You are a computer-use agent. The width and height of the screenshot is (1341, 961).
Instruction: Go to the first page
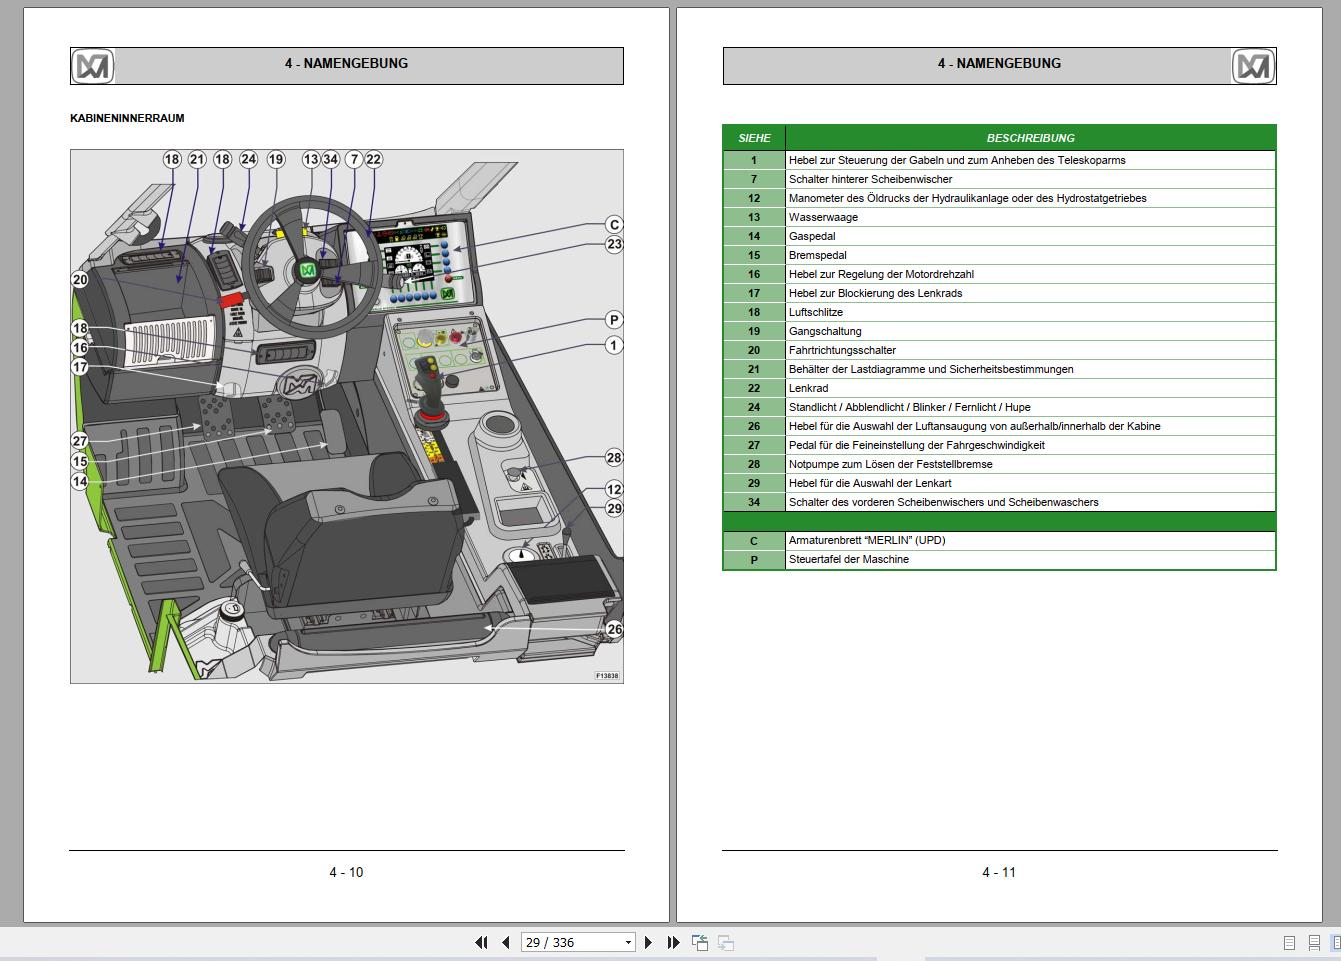tap(481, 942)
